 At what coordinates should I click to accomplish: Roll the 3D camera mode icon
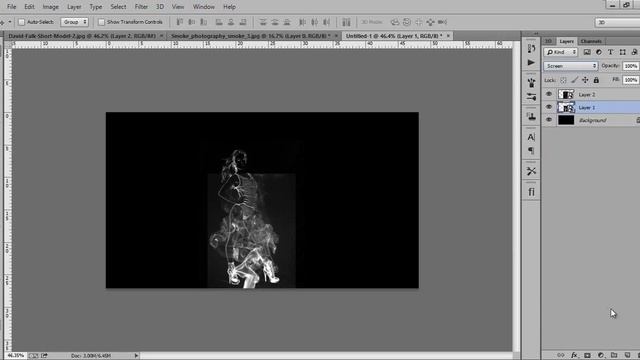click(407, 22)
